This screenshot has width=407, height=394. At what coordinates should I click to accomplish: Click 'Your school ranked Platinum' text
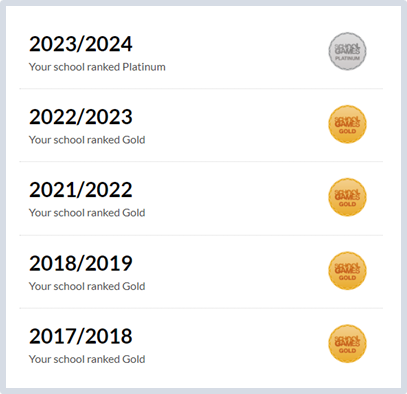click(x=97, y=67)
